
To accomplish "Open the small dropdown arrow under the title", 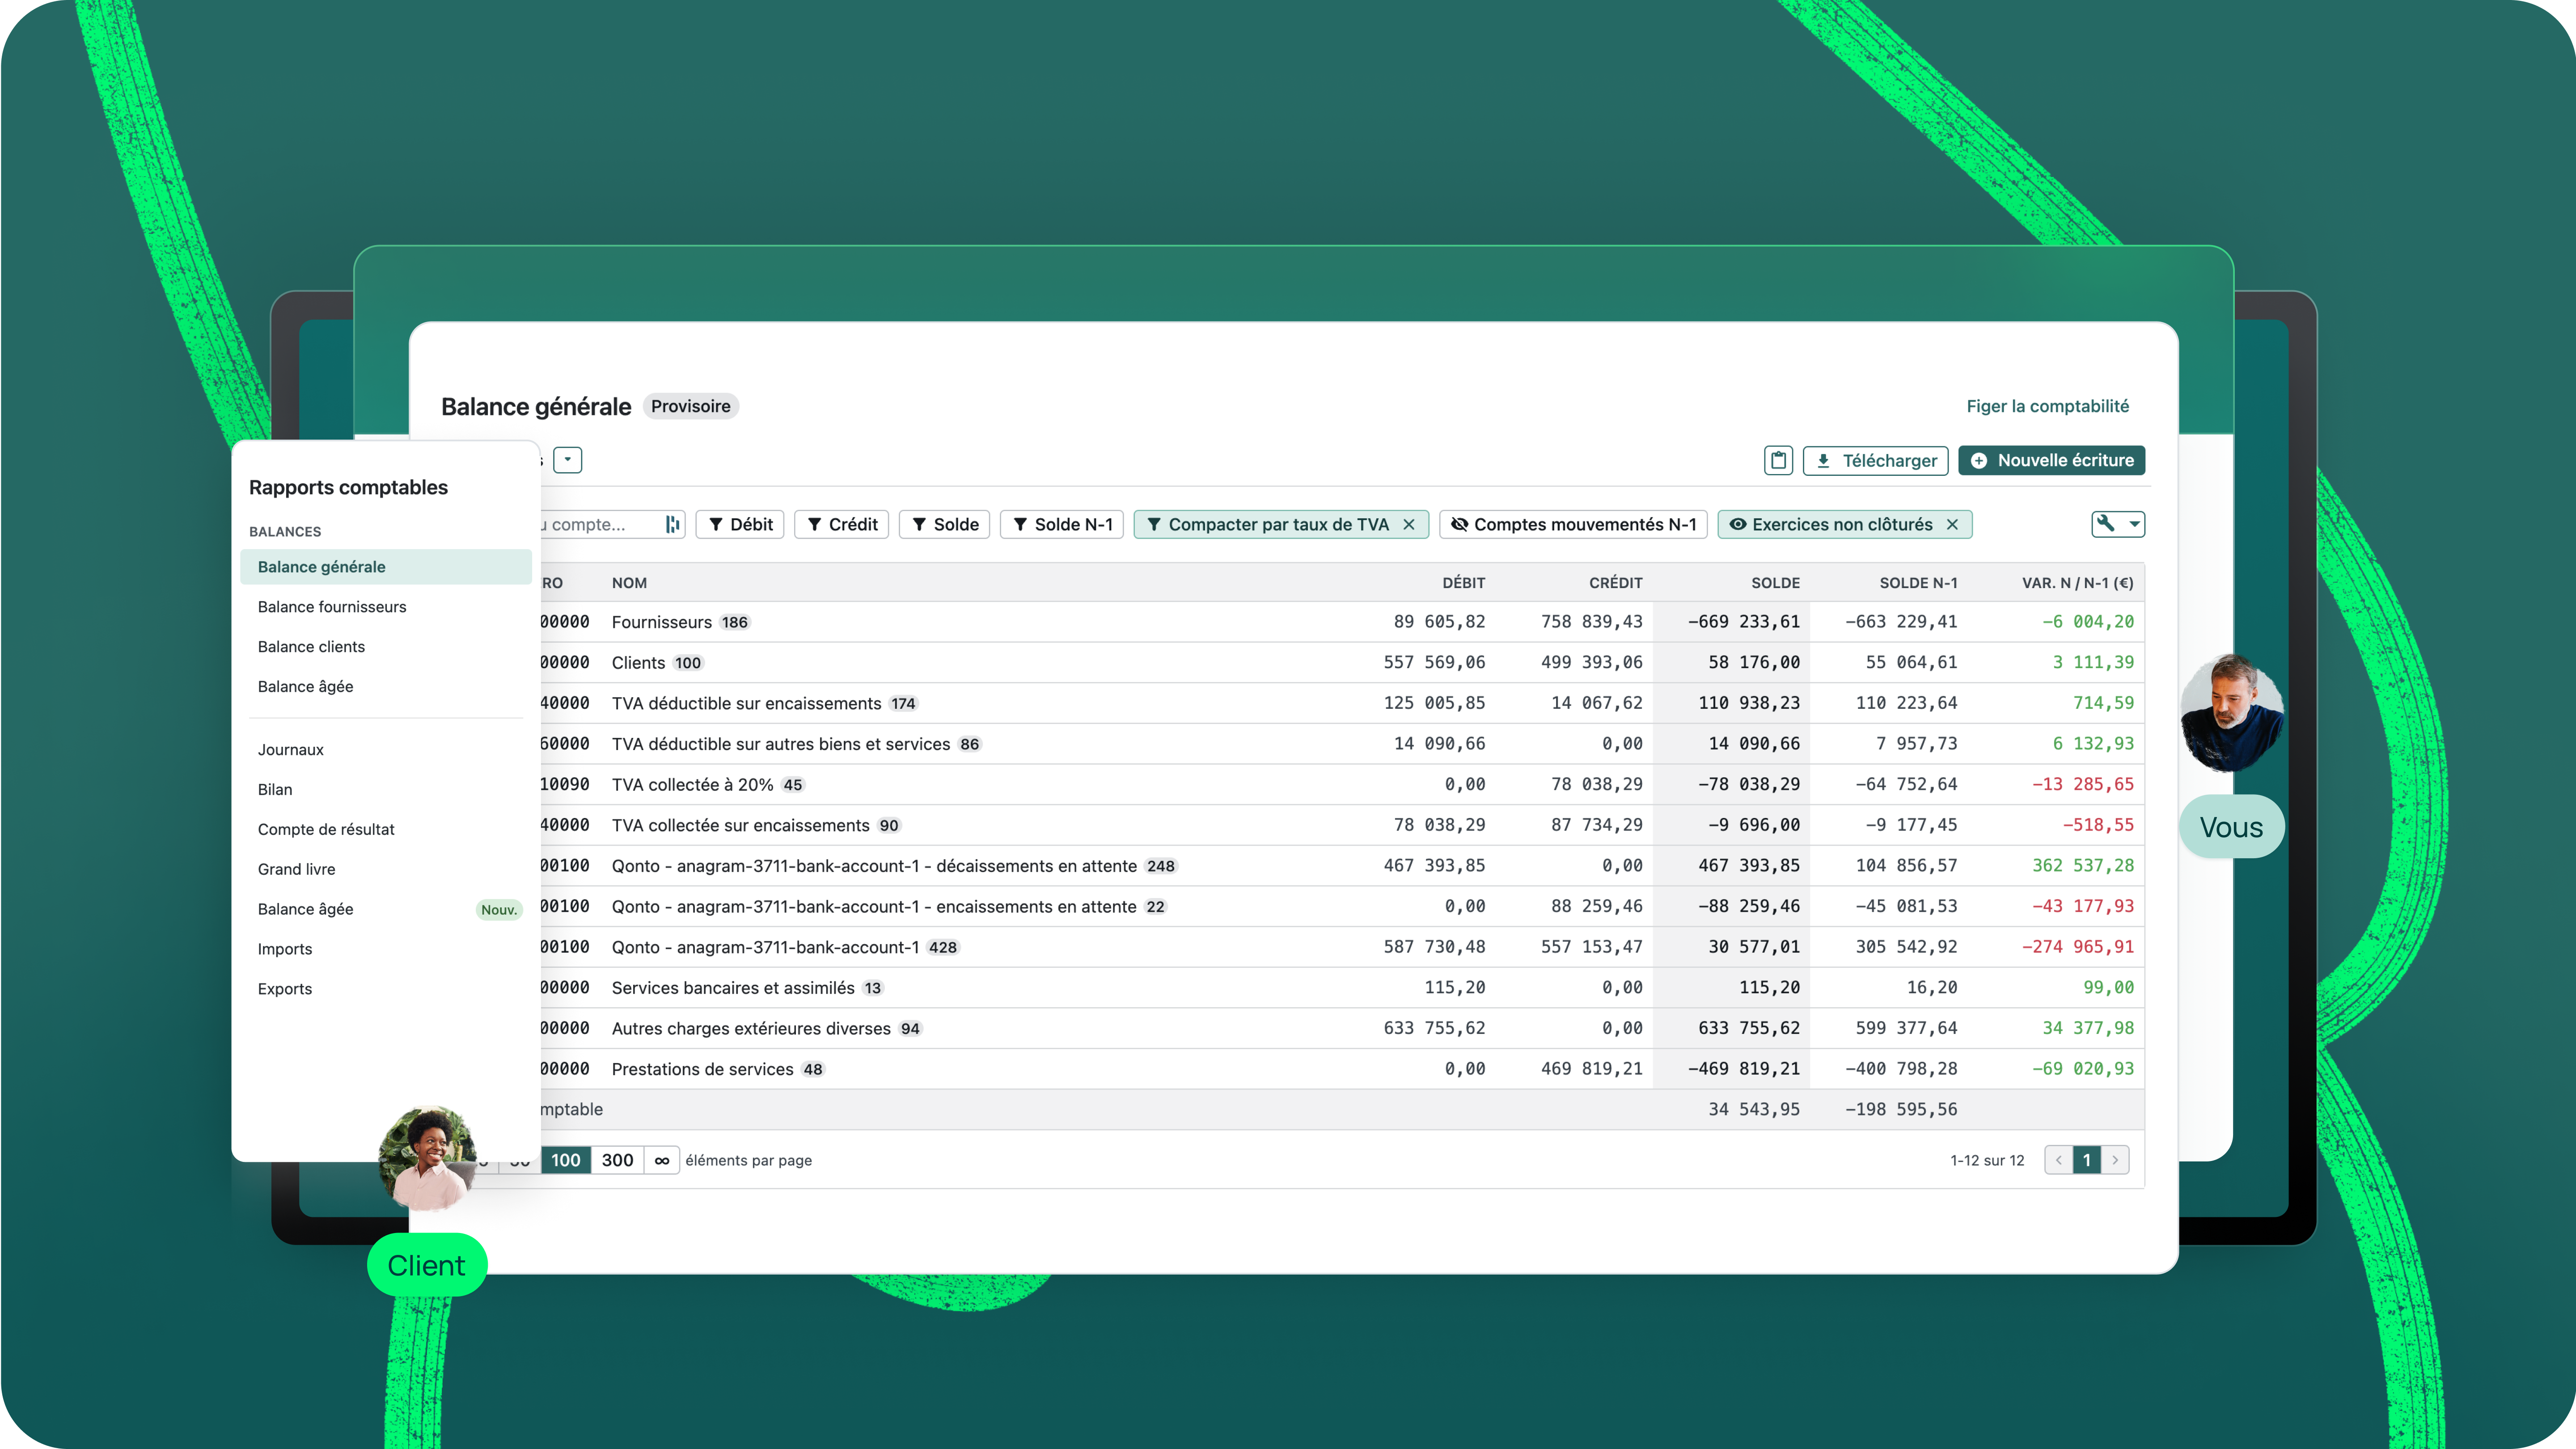I will (x=567, y=460).
